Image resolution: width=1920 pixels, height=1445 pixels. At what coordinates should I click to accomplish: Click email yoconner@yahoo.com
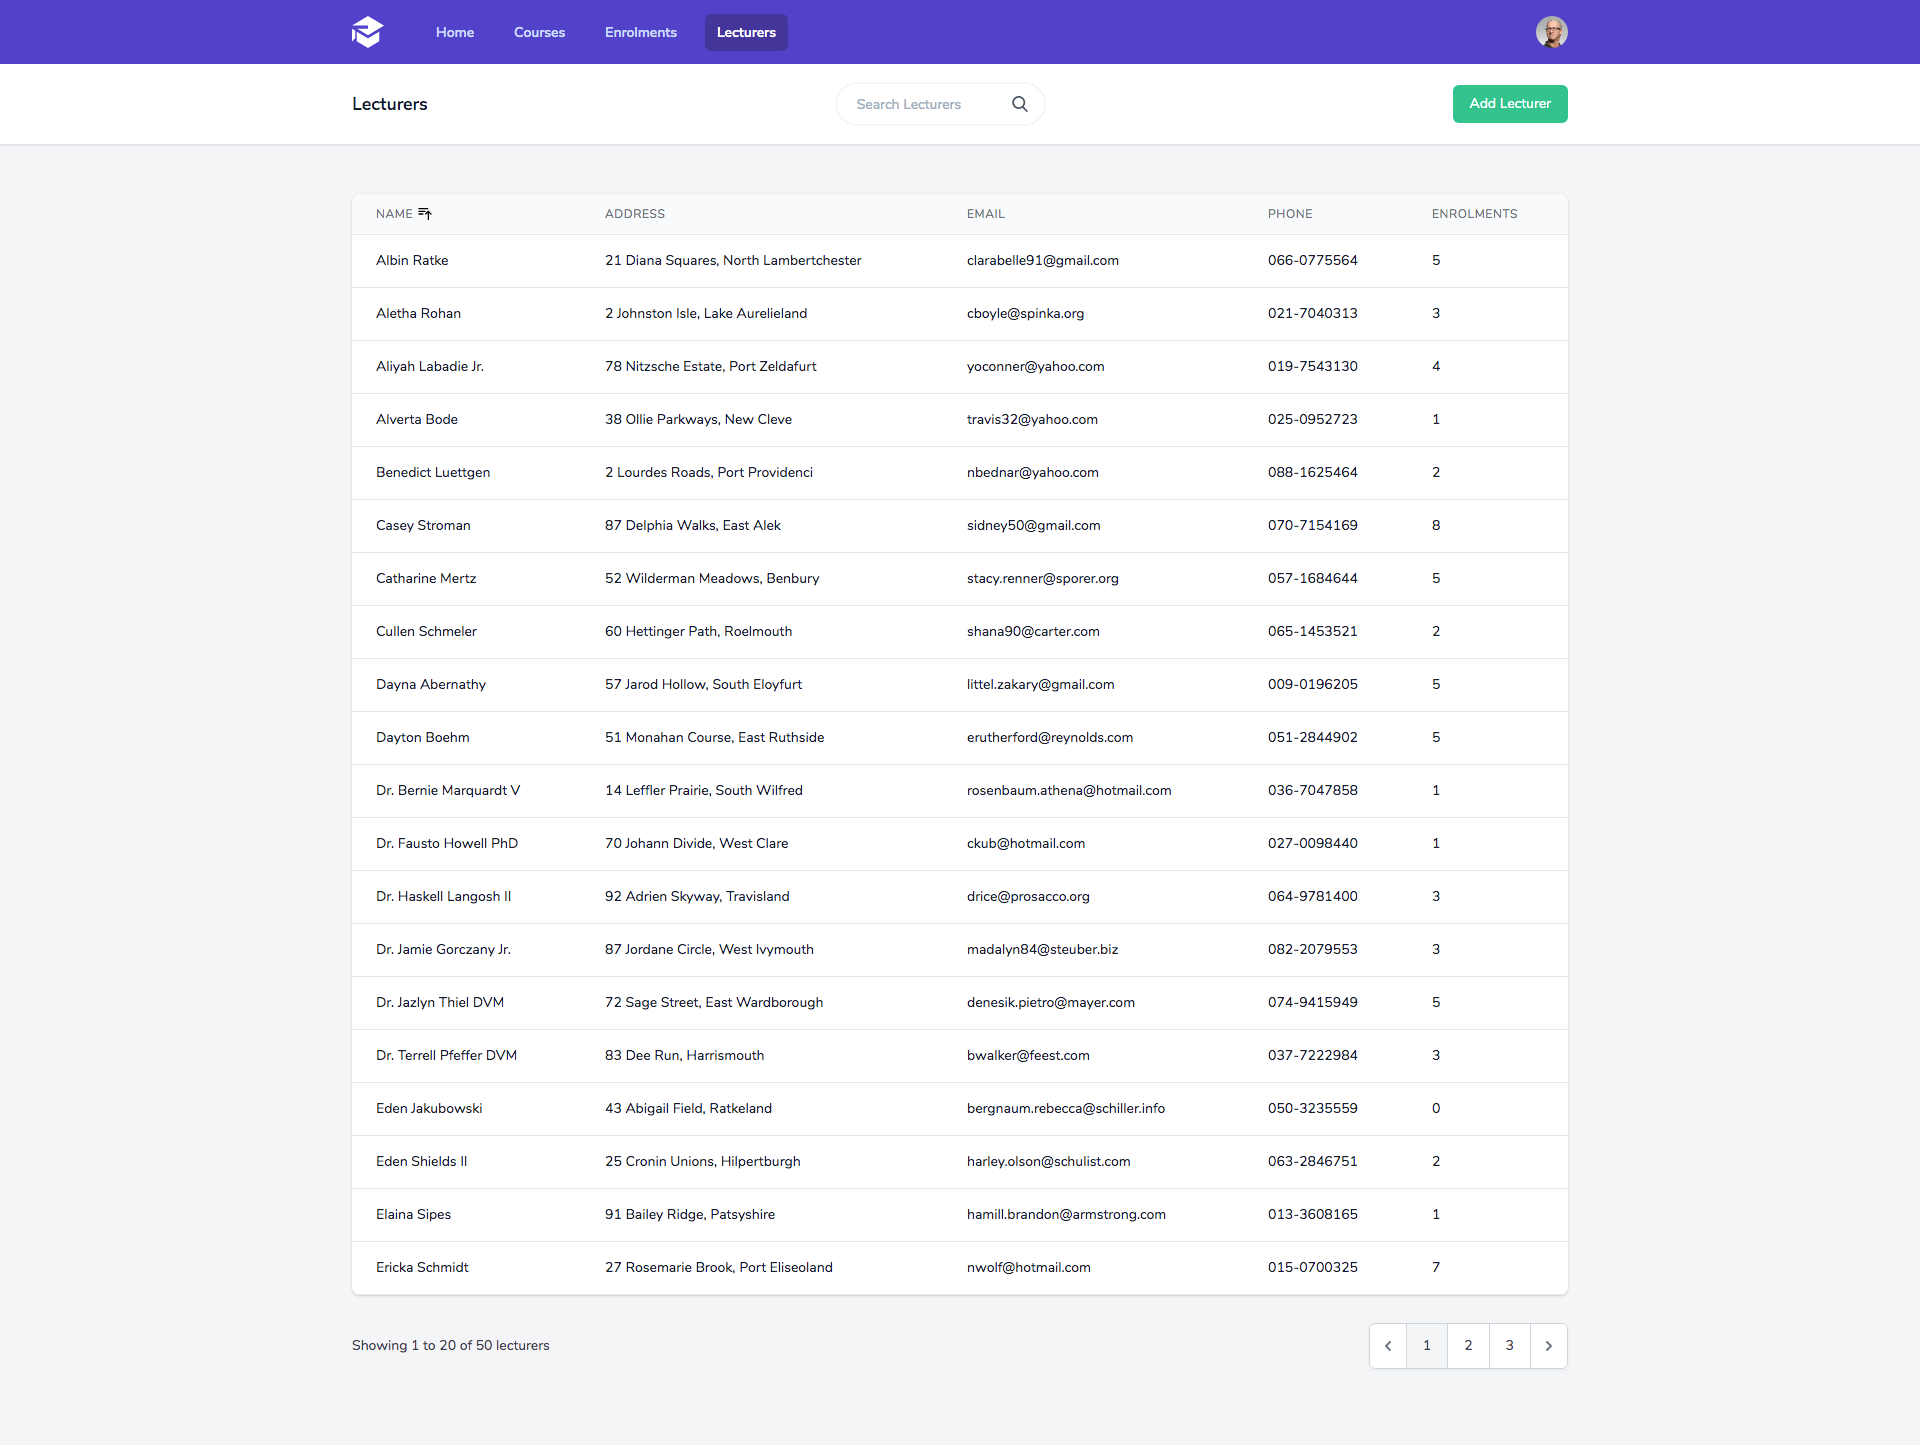pyautogui.click(x=1036, y=367)
